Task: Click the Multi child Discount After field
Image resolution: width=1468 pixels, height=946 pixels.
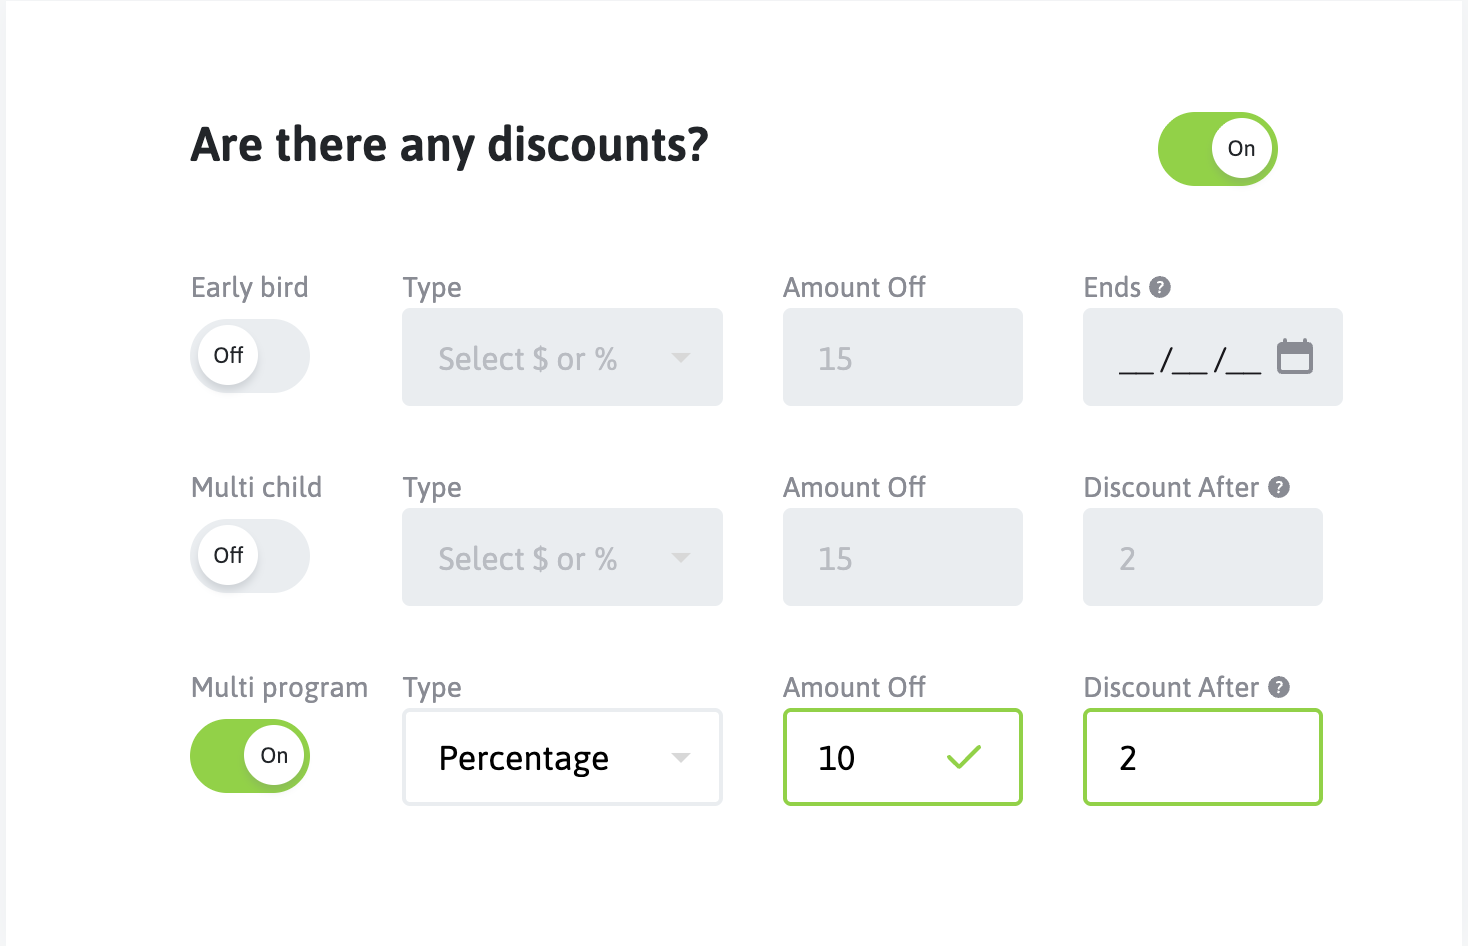Action: pyautogui.click(x=1202, y=557)
